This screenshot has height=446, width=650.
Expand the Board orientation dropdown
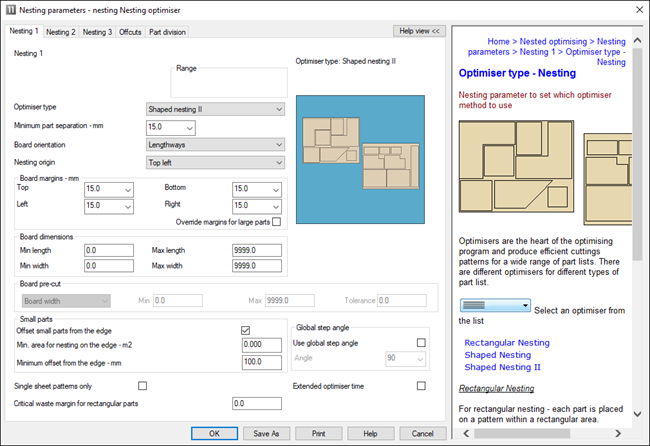tap(214, 144)
